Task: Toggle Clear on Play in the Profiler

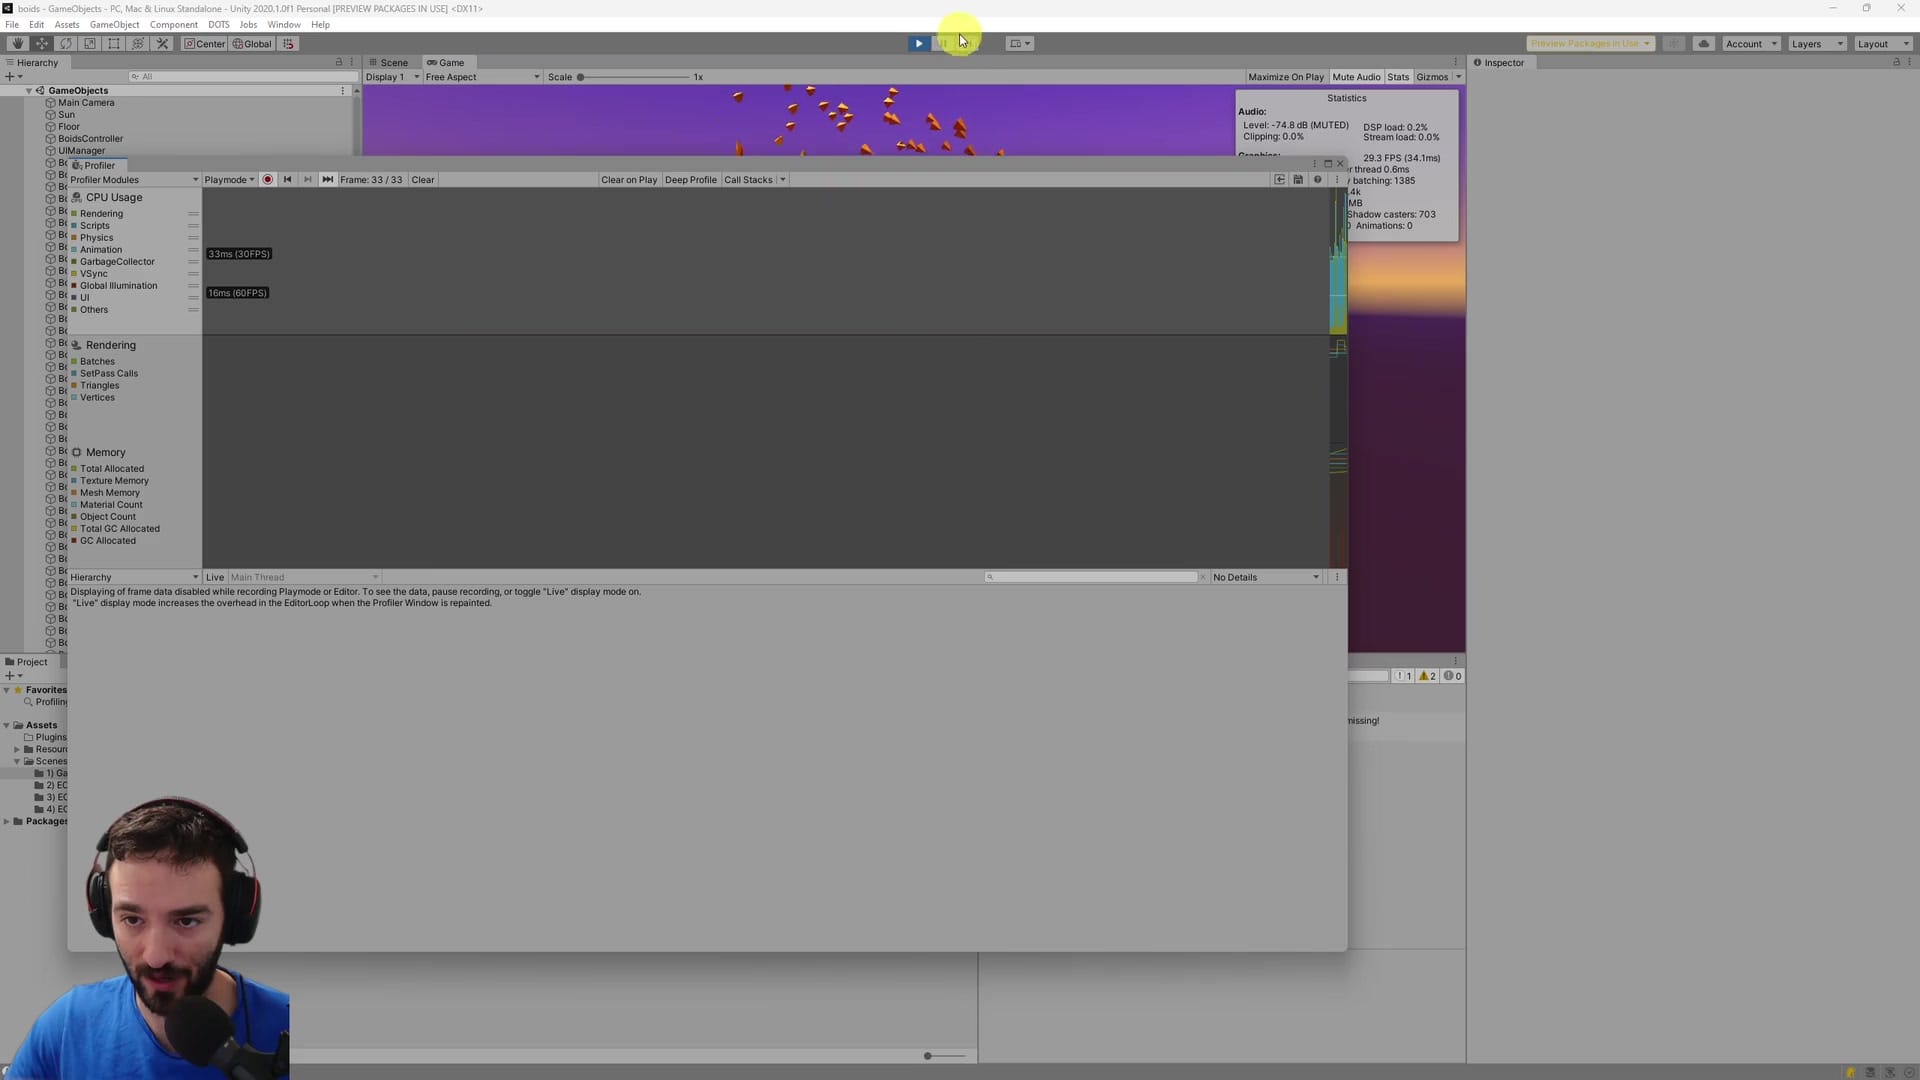Action: click(x=628, y=179)
